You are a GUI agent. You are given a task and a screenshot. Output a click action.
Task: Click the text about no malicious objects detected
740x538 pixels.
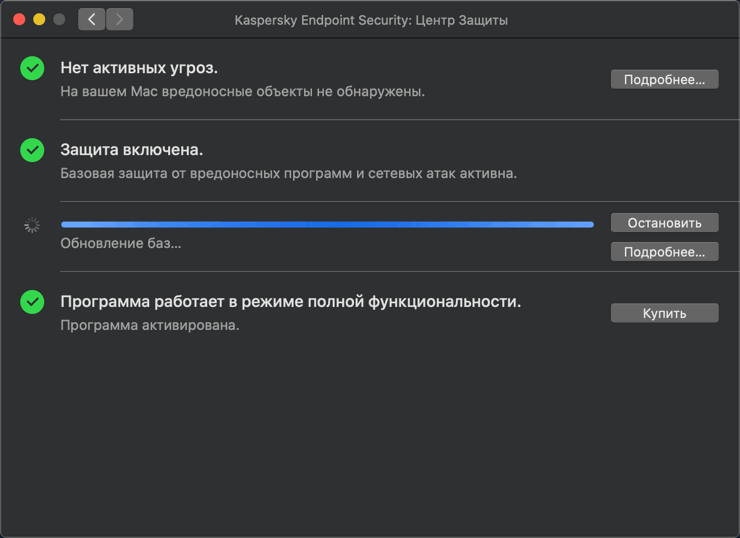click(x=243, y=91)
